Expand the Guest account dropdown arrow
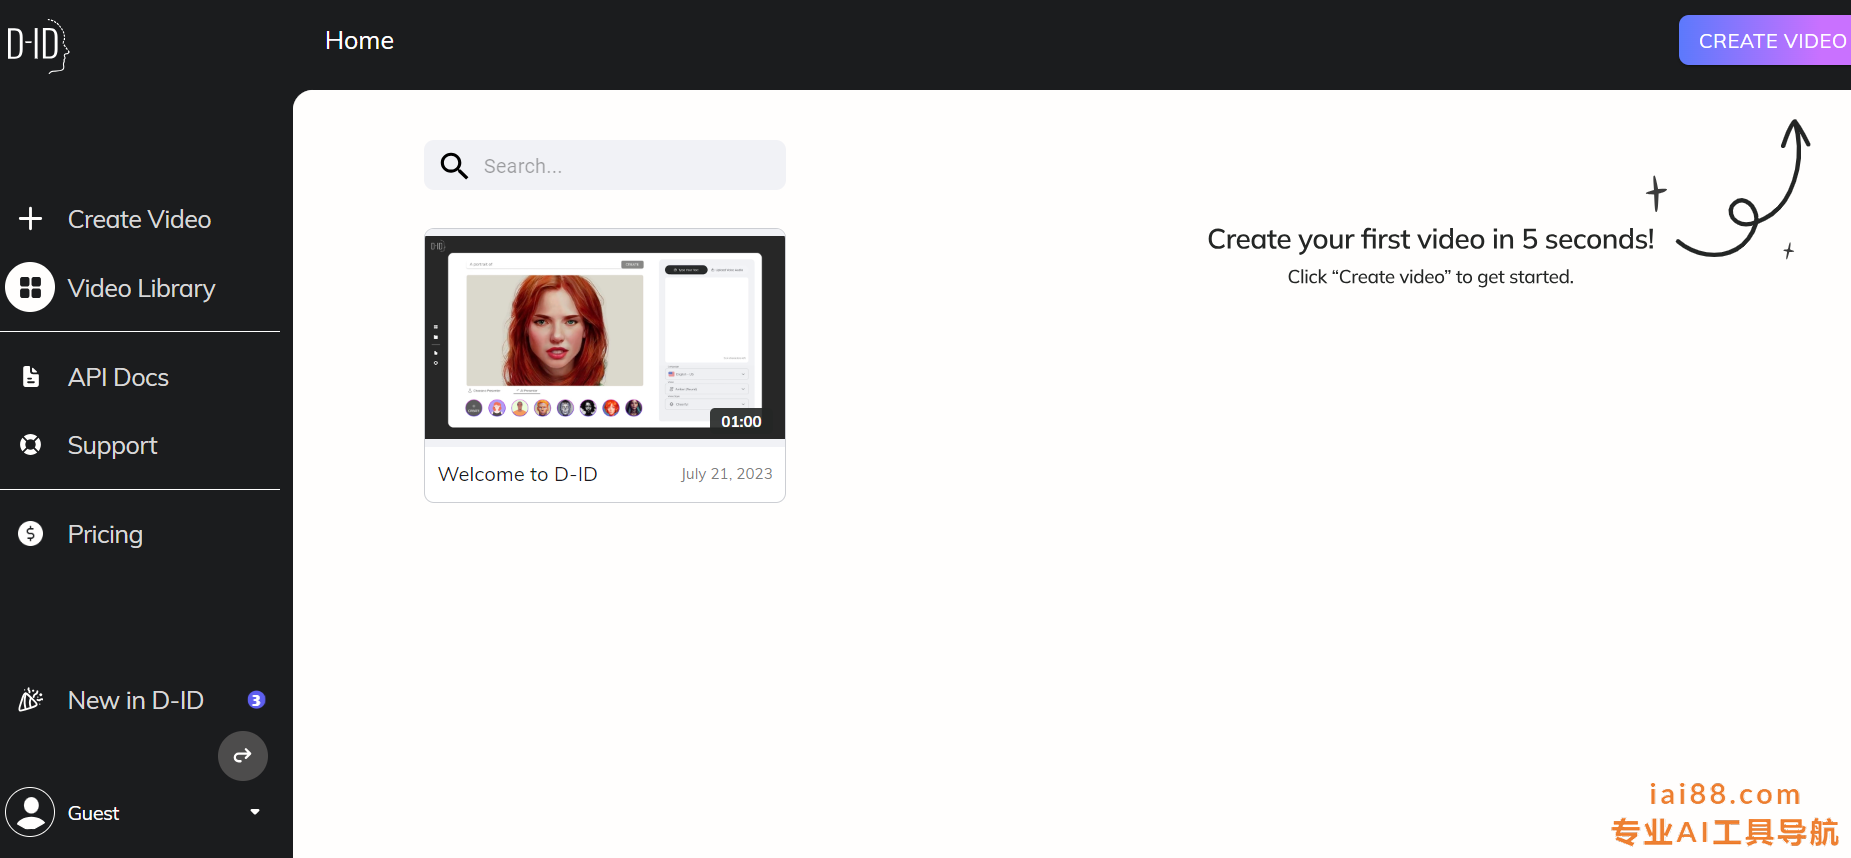 (x=255, y=812)
